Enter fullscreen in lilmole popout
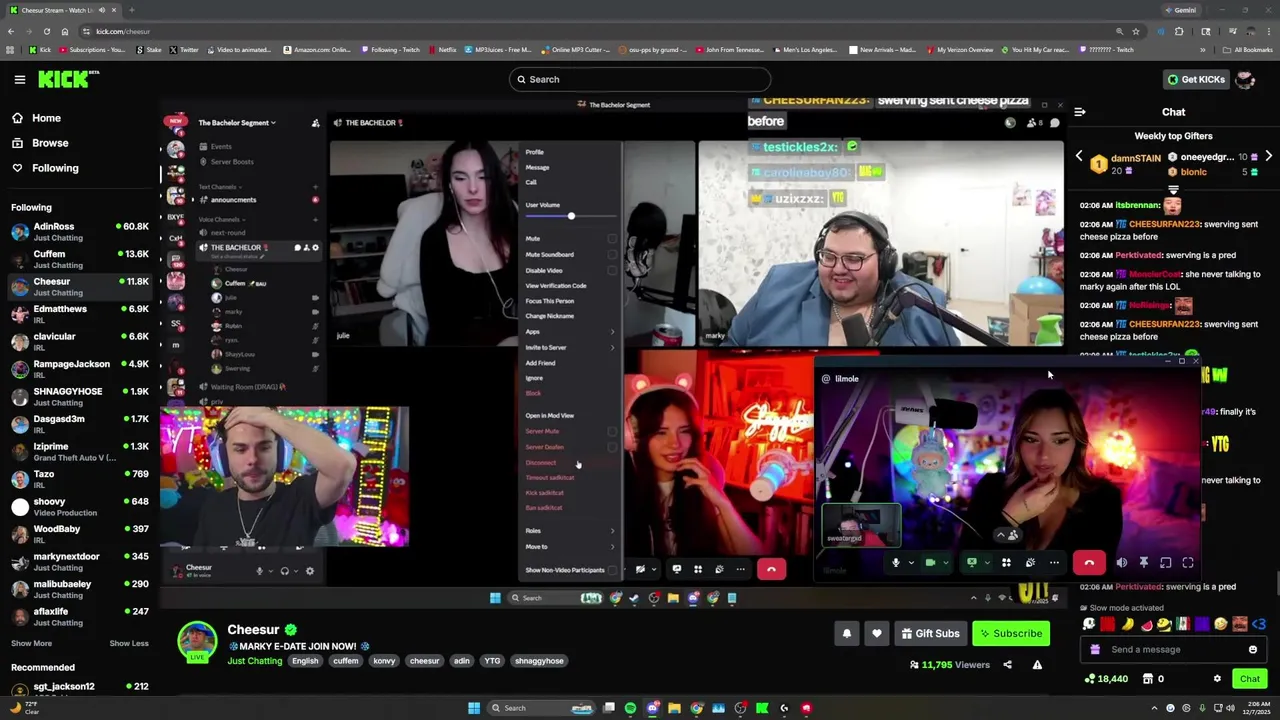This screenshot has width=1280, height=720. (1188, 563)
